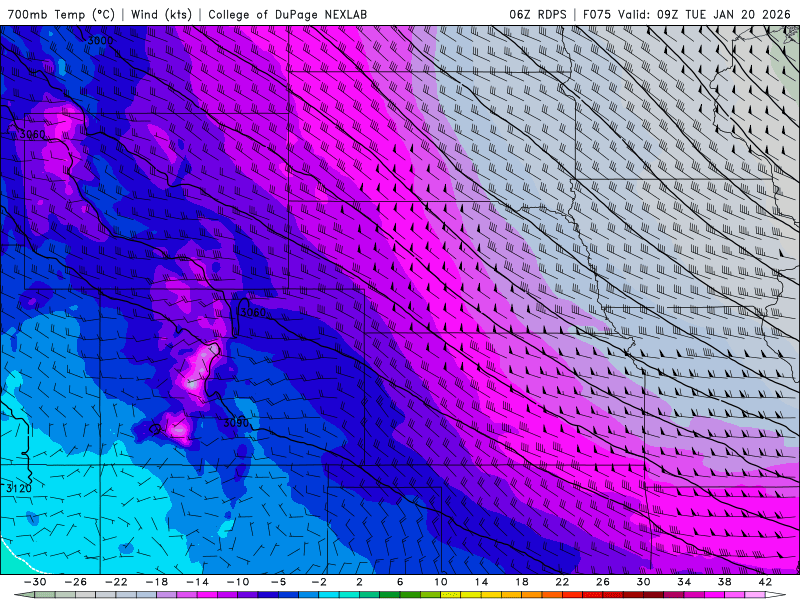Click the 3060 contour label in the map center
This screenshot has width=800, height=600.
point(253,312)
